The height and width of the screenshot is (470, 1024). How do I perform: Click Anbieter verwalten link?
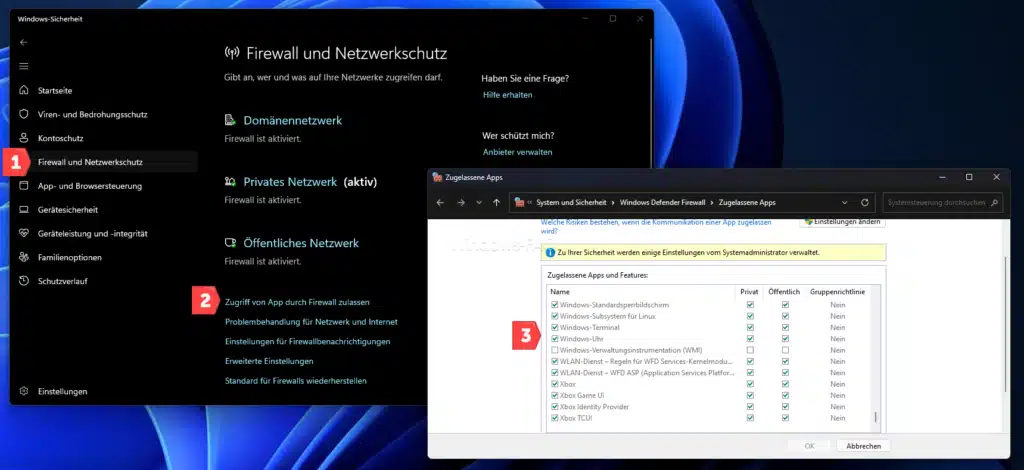[x=517, y=152]
